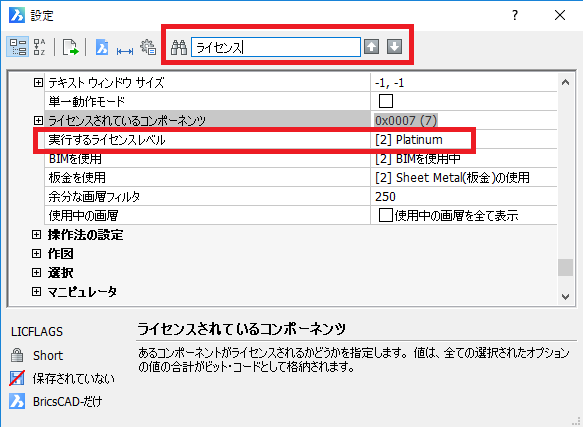The height and width of the screenshot is (427, 583).
Task: Find the next match with down arrow
Action: [x=394, y=47]
